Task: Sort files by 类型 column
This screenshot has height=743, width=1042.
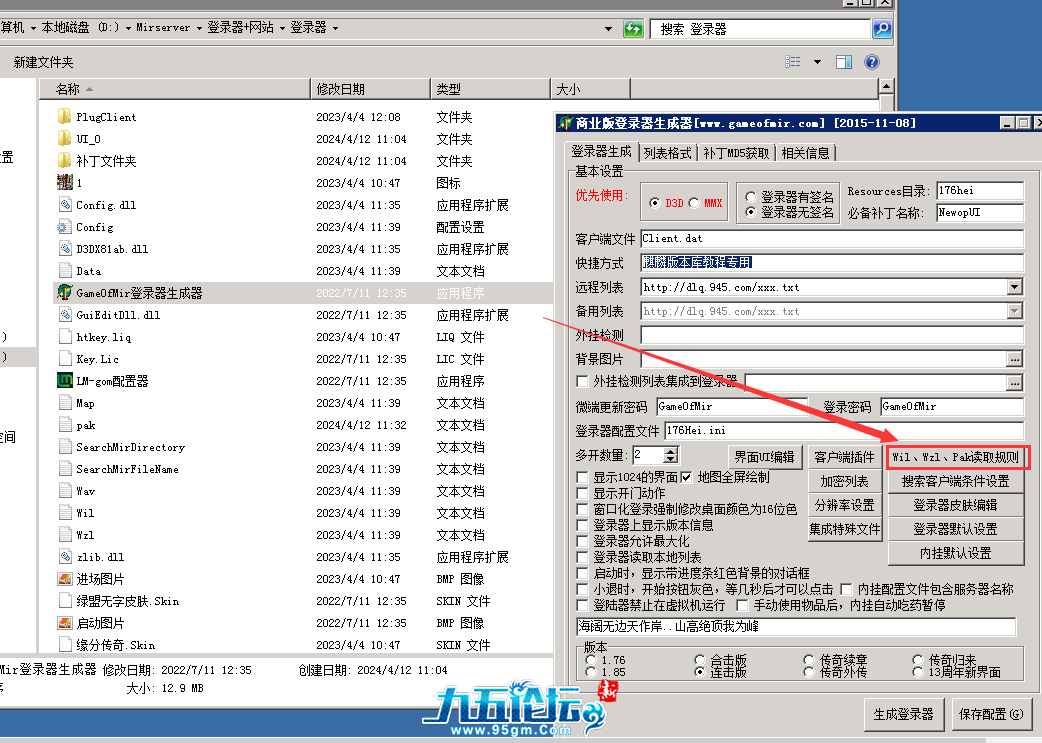Action: [x=490, y=89]
